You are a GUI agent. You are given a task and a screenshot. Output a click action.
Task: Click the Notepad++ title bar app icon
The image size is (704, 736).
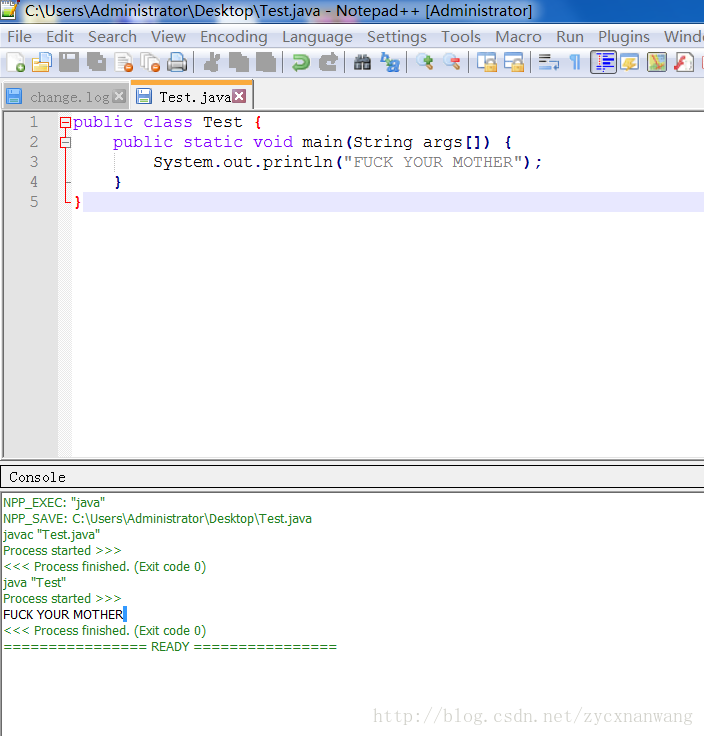pyautogui.click(x=9, y=10)
